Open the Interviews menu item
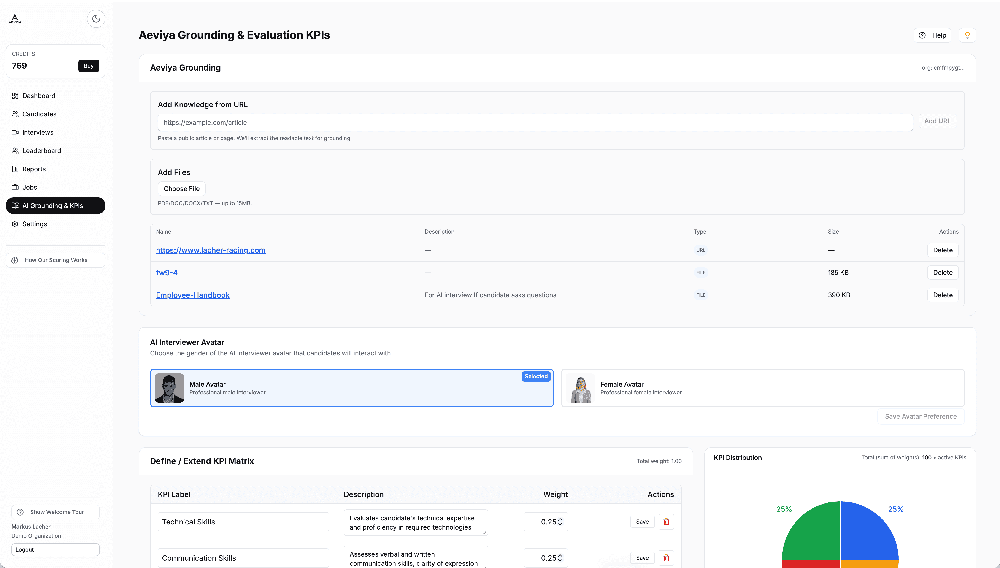Screen dimensions: 1000x568 (55, 133)
